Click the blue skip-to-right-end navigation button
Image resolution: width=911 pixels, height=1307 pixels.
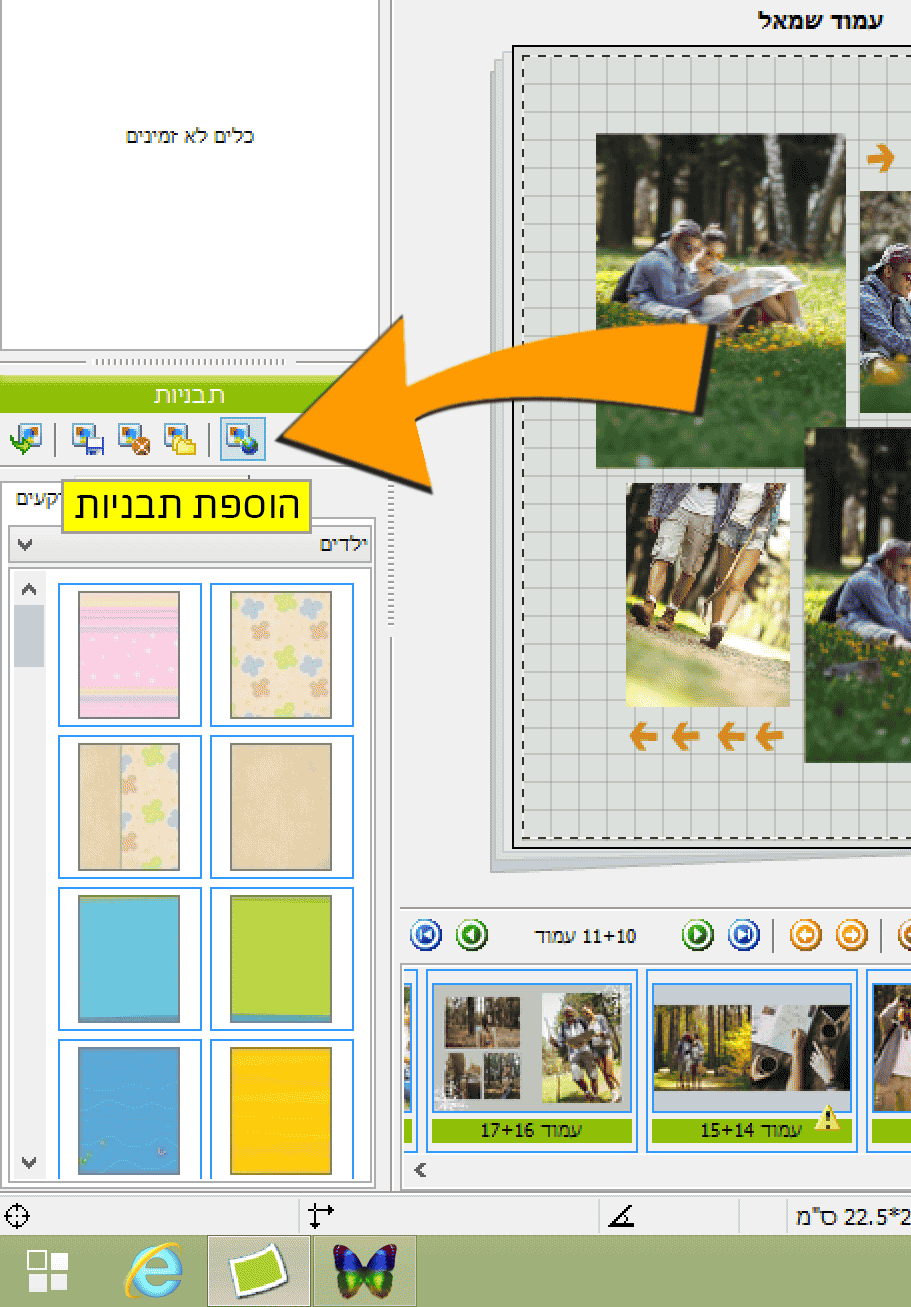pos(744,936)
